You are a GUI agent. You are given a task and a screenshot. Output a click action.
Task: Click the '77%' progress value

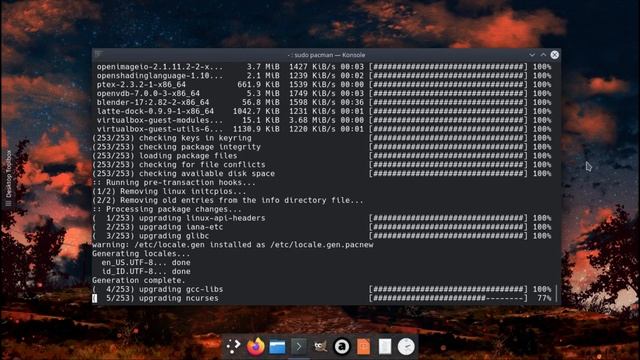544,298
